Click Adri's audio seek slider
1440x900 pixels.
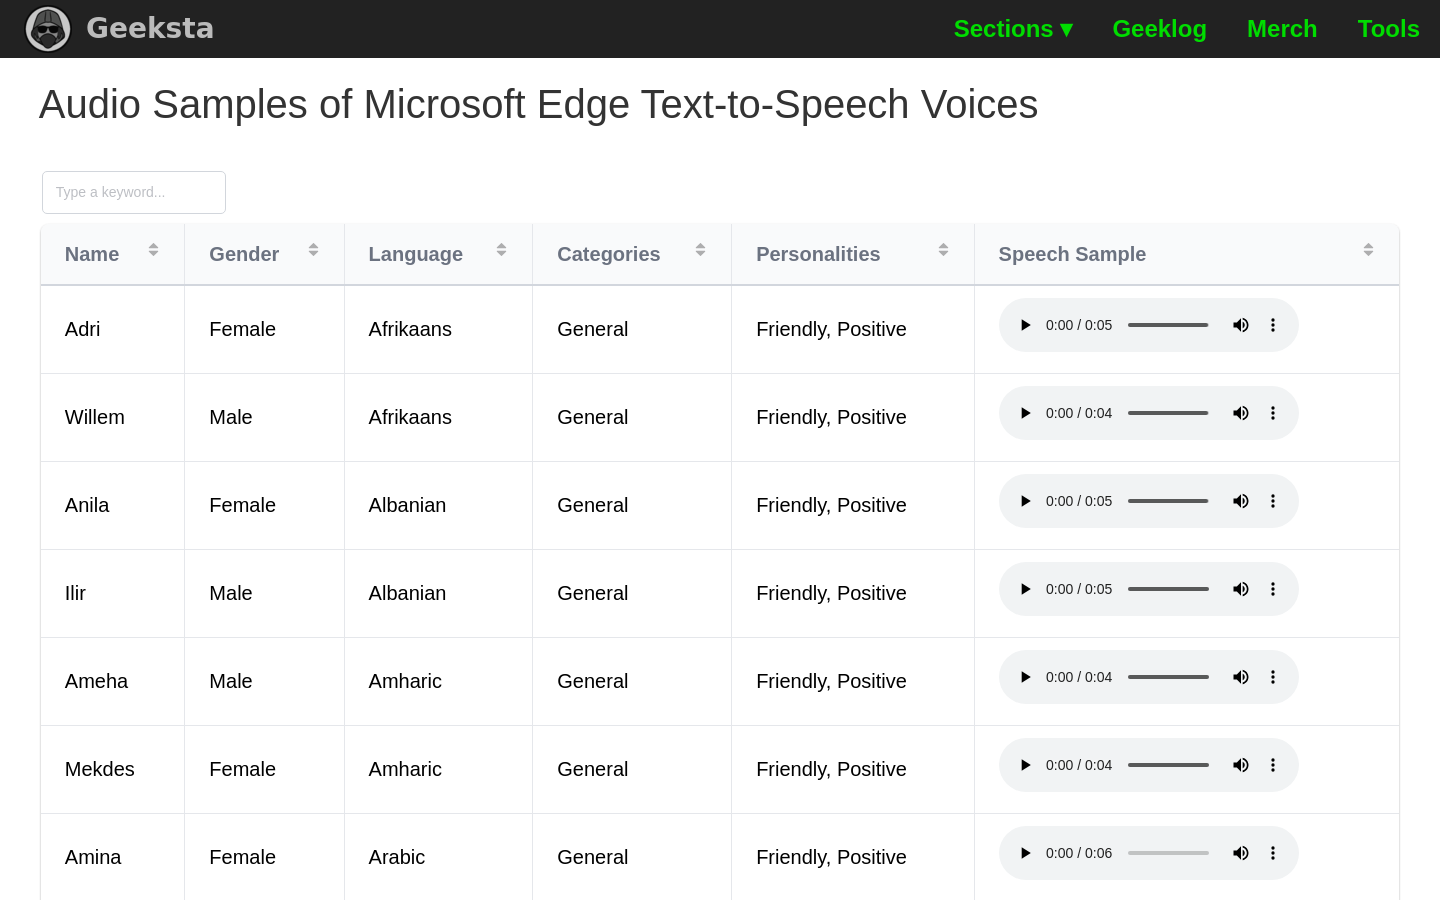(x=1168, y=325)
